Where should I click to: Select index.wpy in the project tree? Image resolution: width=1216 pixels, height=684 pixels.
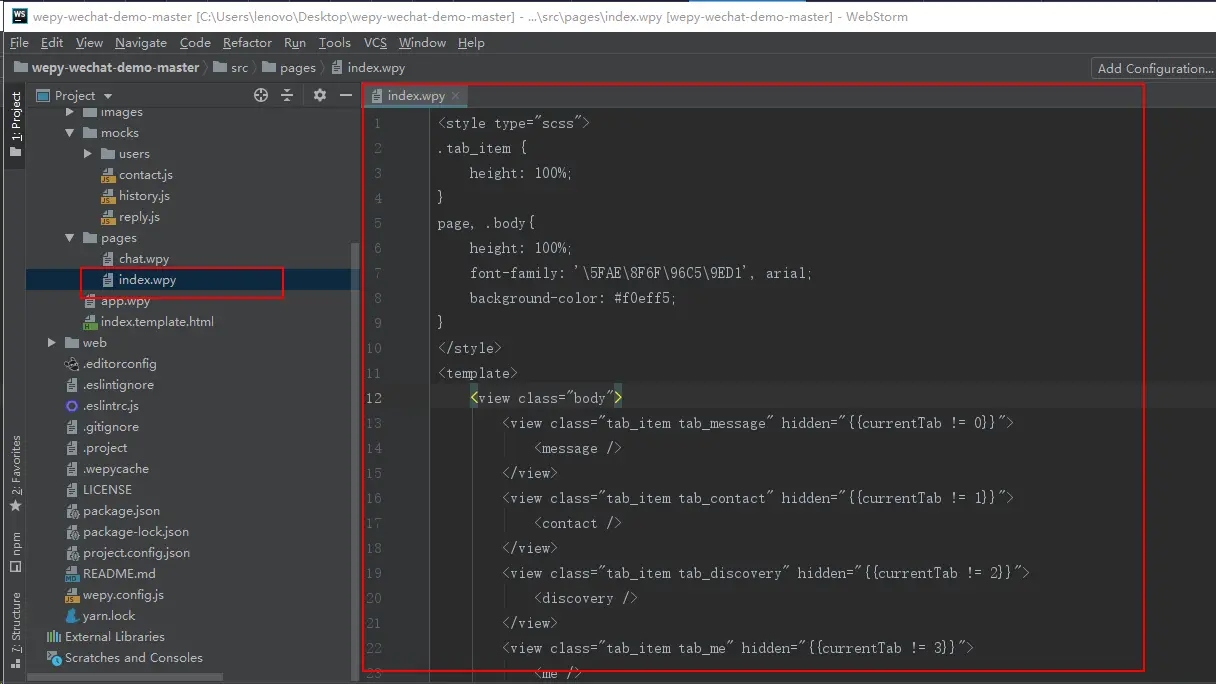click(x=147, y=280)
